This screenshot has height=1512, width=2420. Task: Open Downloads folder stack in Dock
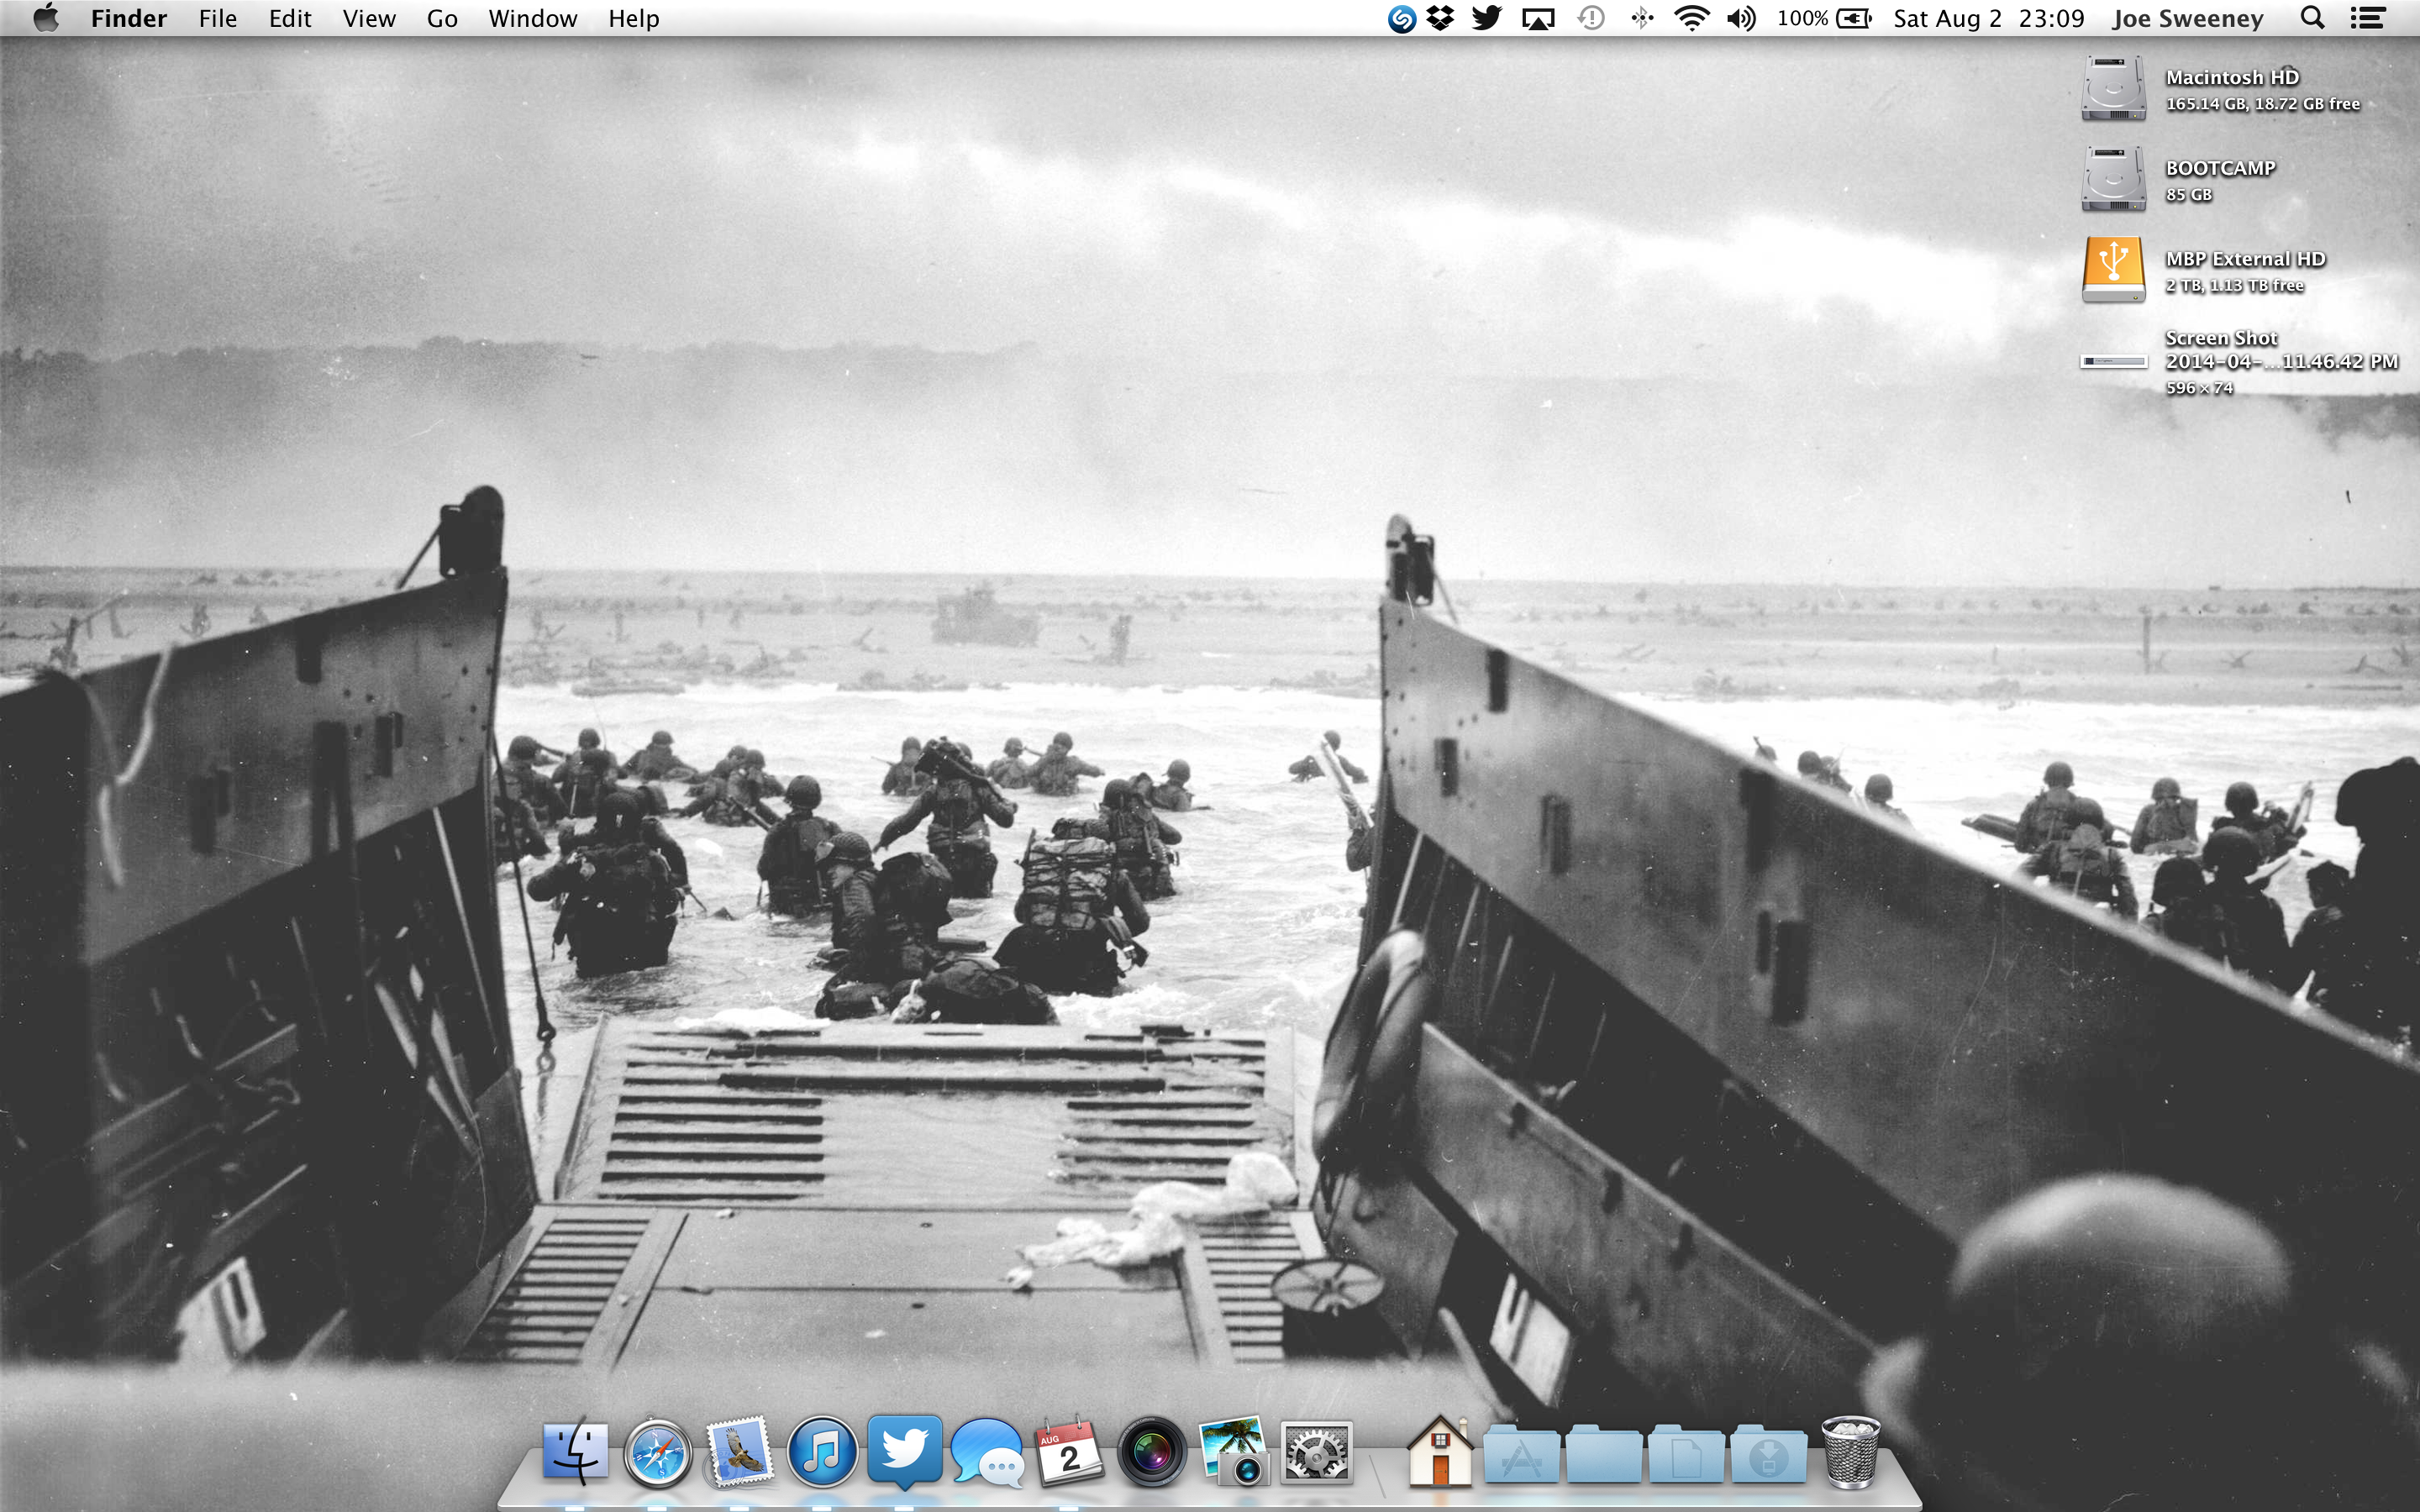point(1768,1455)
